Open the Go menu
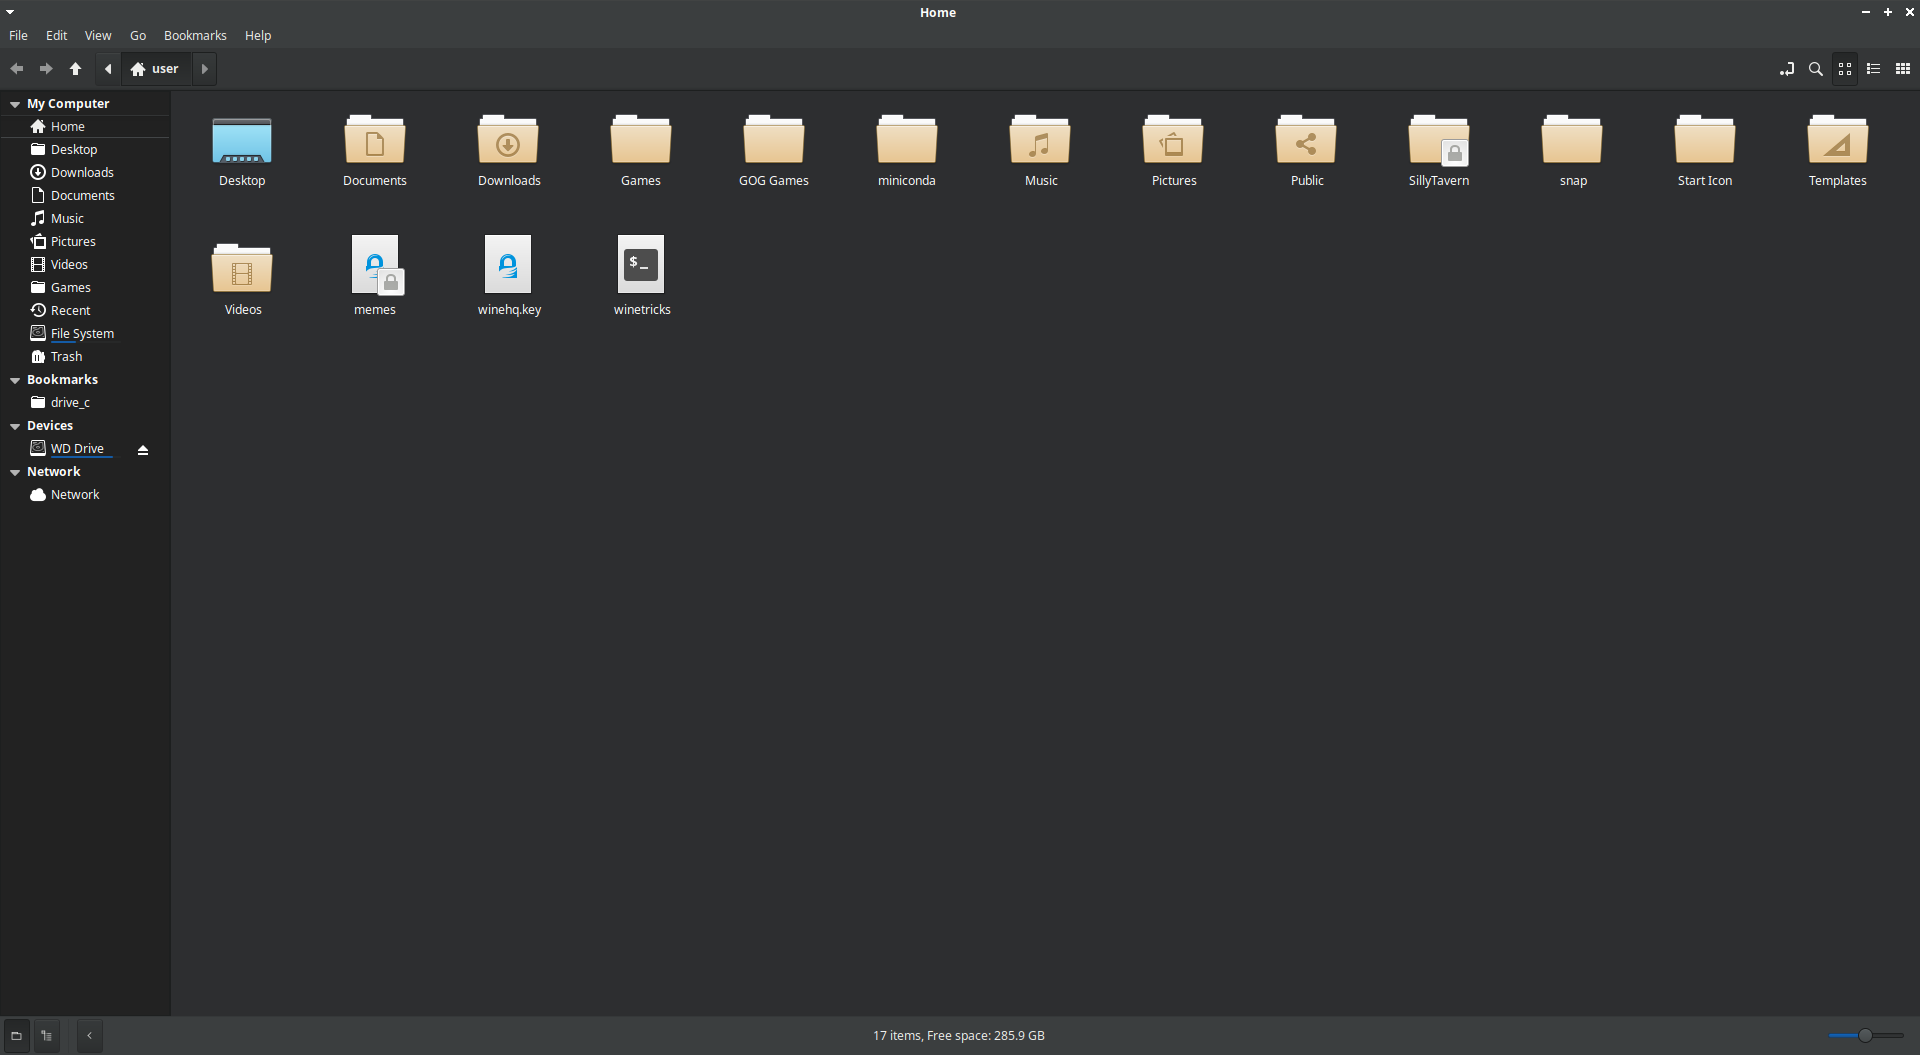This screenshot has width=1920, height=1055. pos(138,36)
